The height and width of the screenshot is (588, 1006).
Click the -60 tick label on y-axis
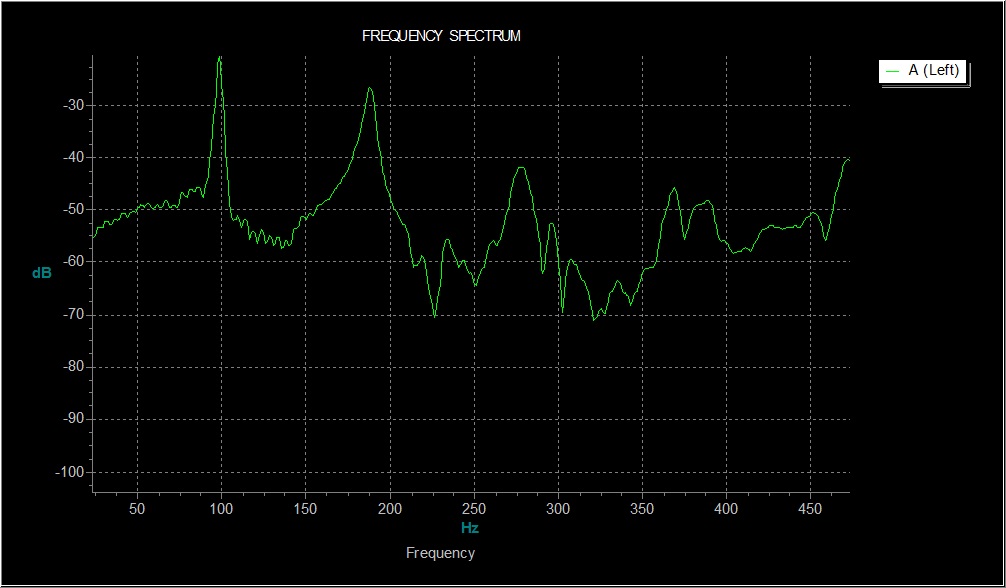point(73,262)
